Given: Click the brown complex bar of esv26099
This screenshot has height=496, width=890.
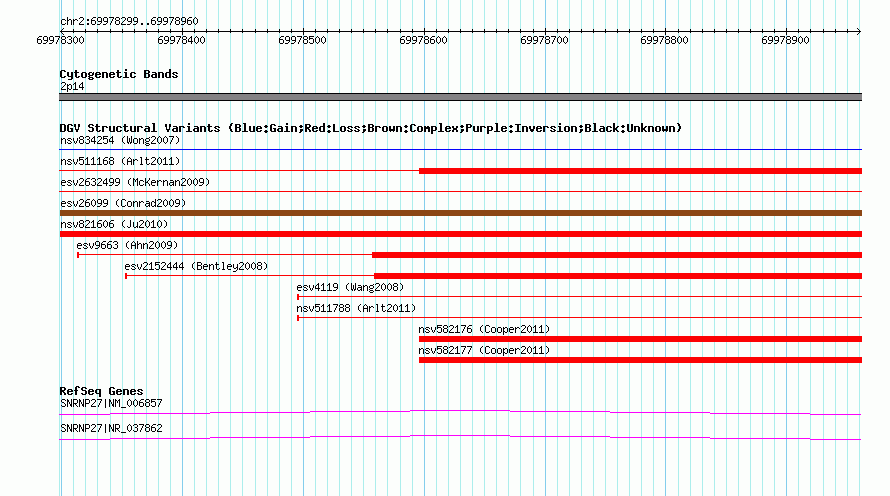Looking at the screenshot, I should click(x=460, y=213).
